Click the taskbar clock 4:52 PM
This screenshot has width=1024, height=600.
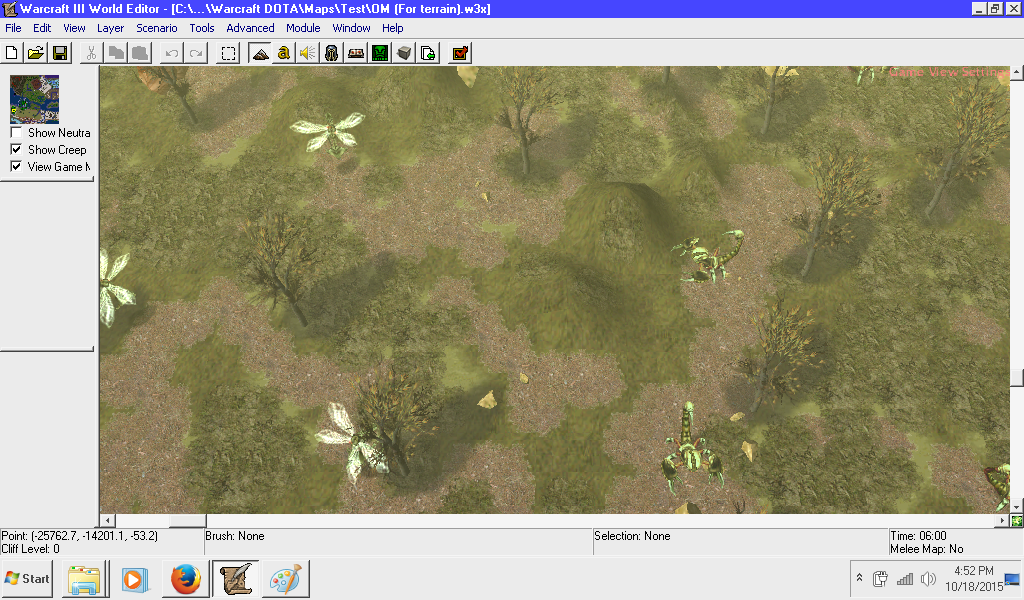tap(974, 571)
